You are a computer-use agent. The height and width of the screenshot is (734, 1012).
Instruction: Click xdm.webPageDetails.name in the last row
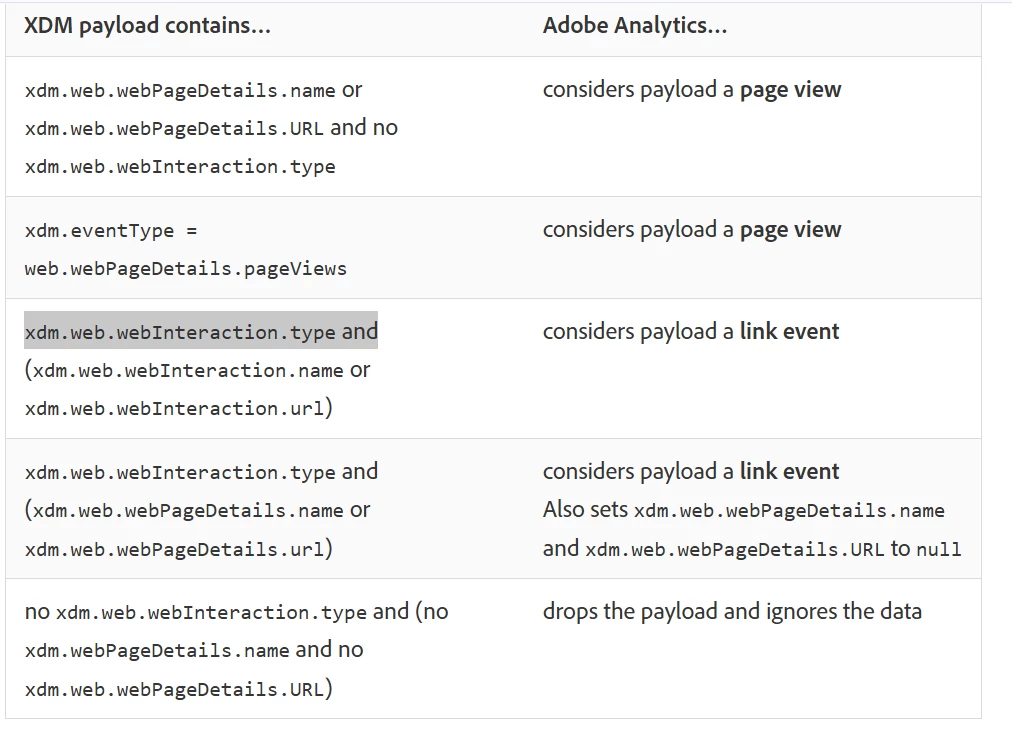pyautogui.click(x=157, y=651)
